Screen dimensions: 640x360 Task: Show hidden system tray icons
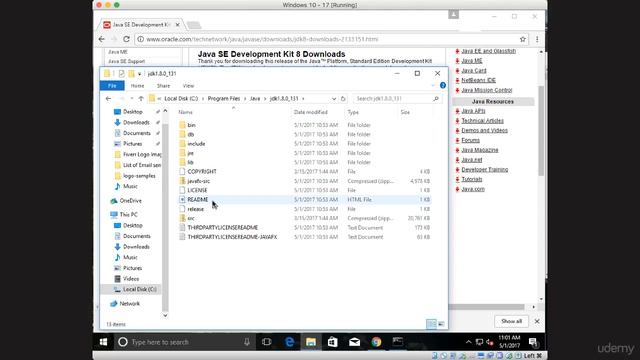pyautogui.click(x=469, y=342)
